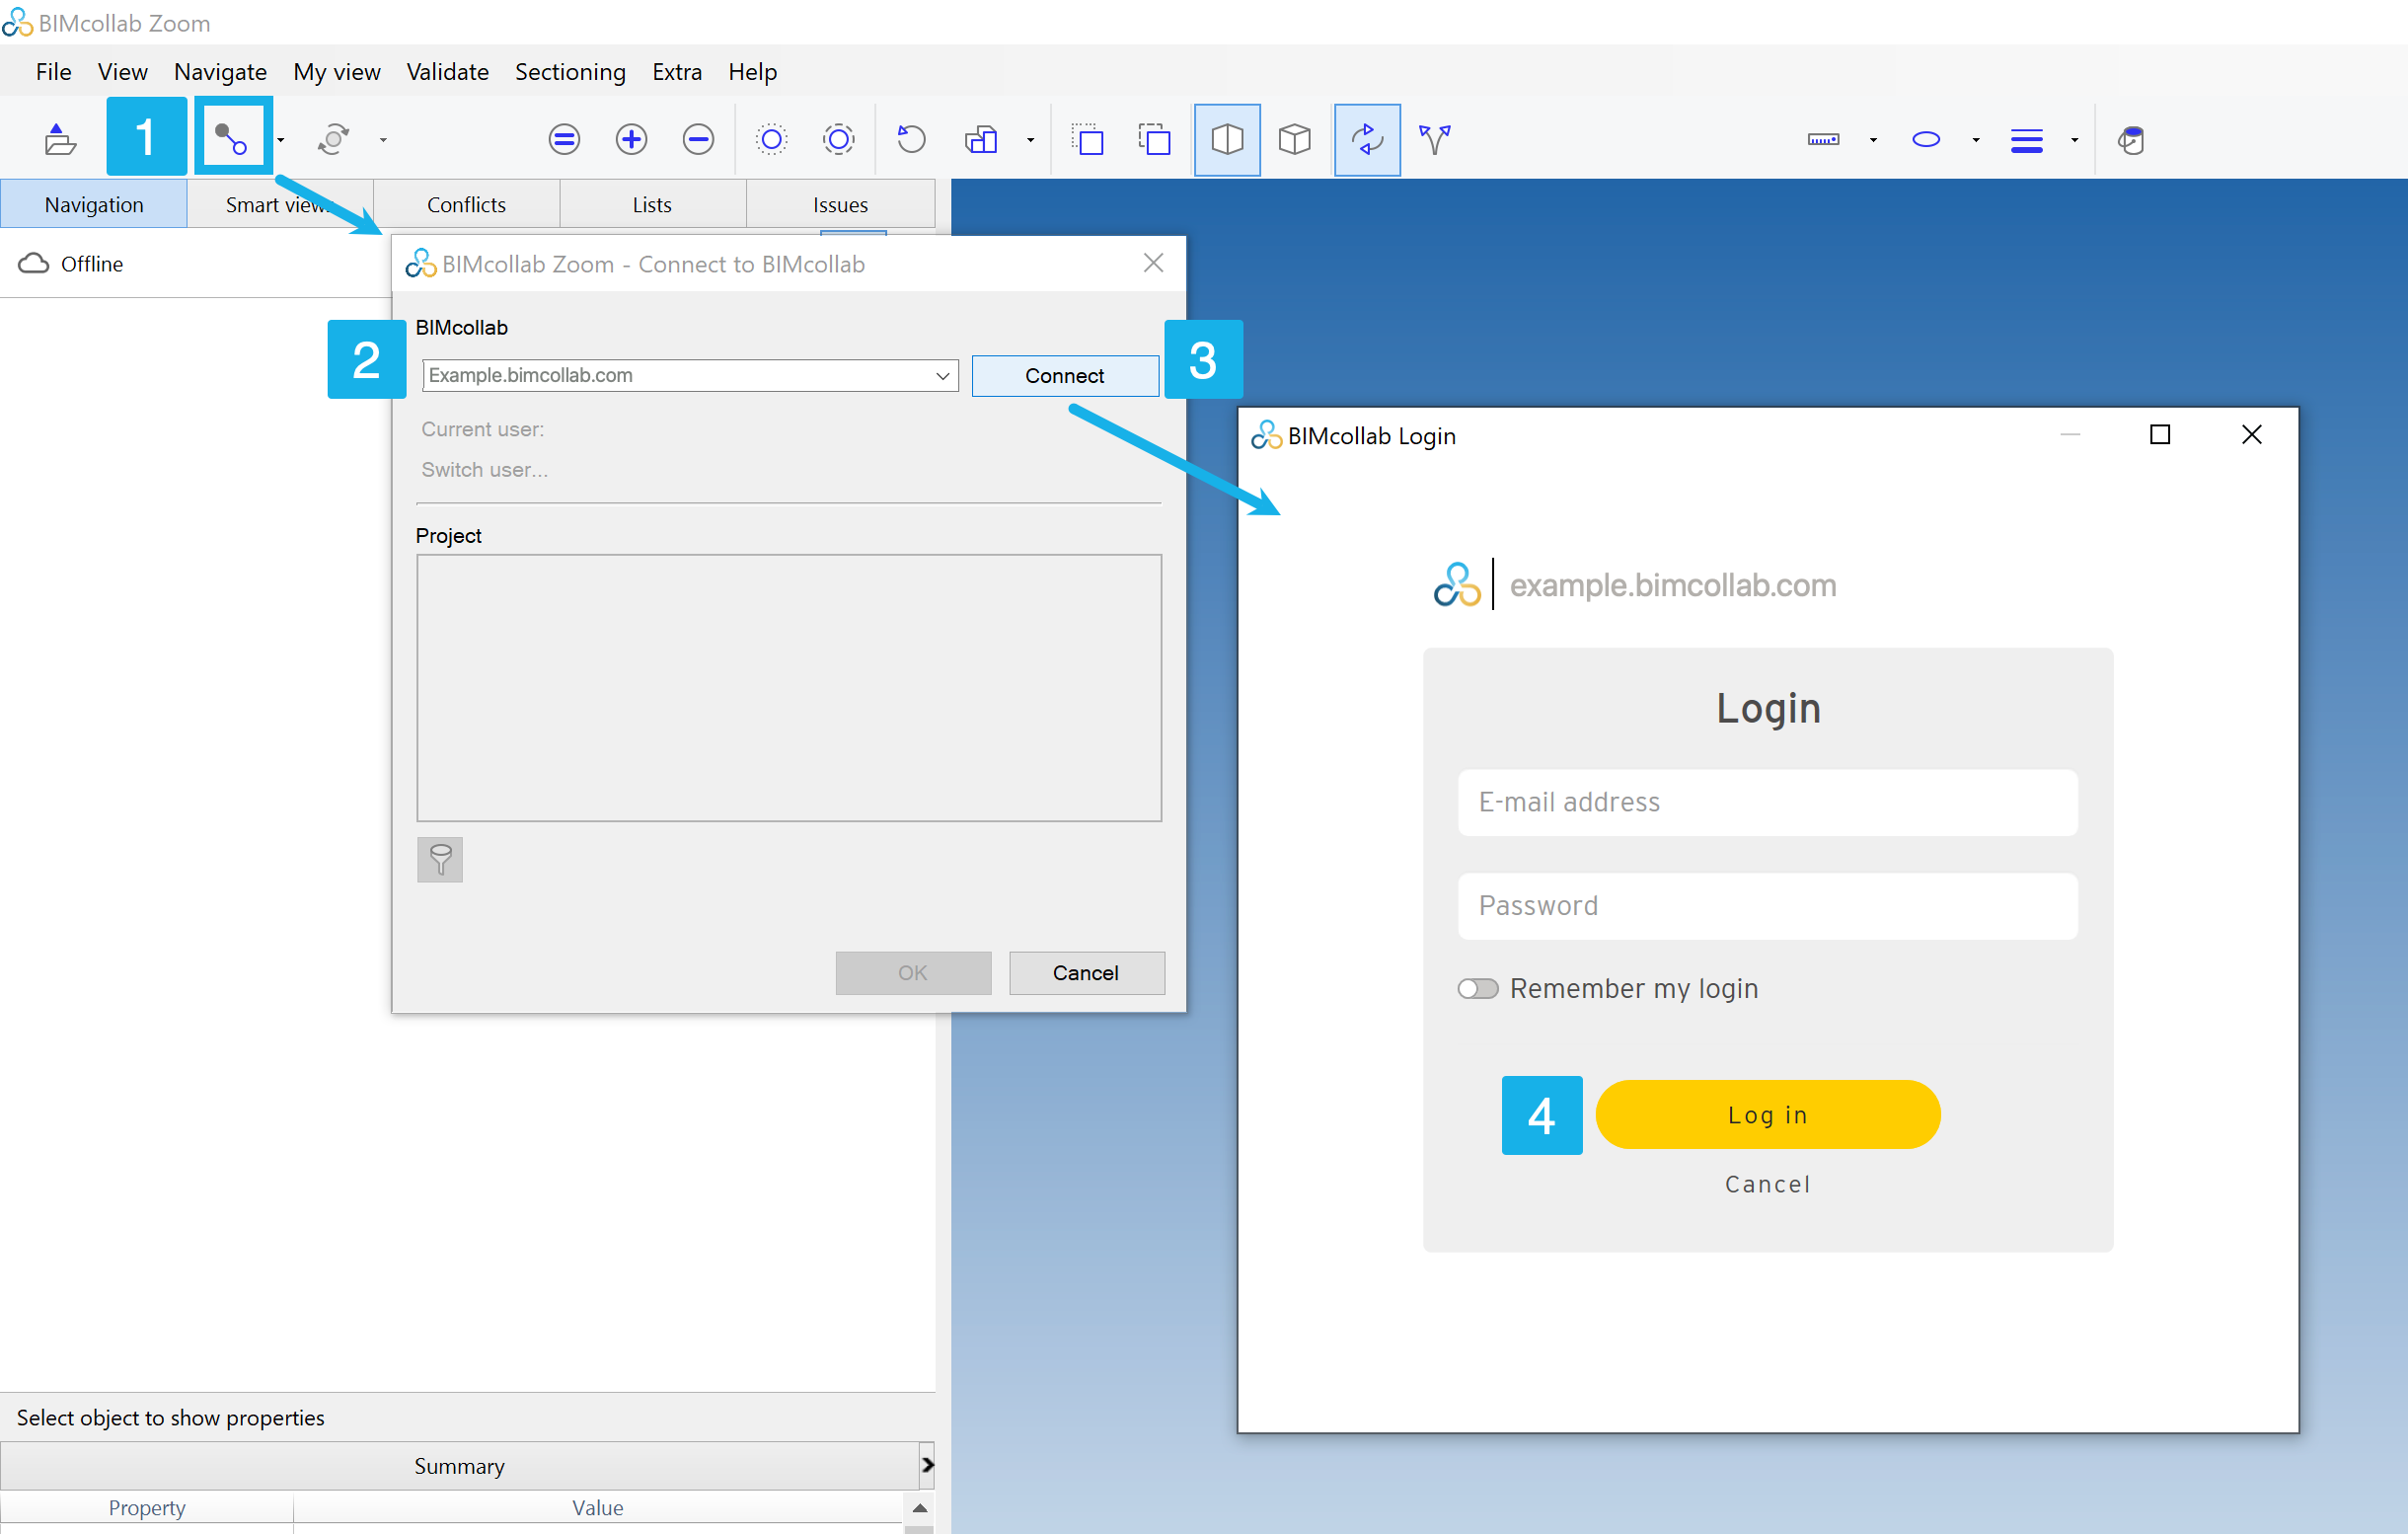The width and height of the screenshot is (2408, 1534).
Task: Click the dashed square front selection icon
Action: pyautogui.click(x=1154, y=140)
